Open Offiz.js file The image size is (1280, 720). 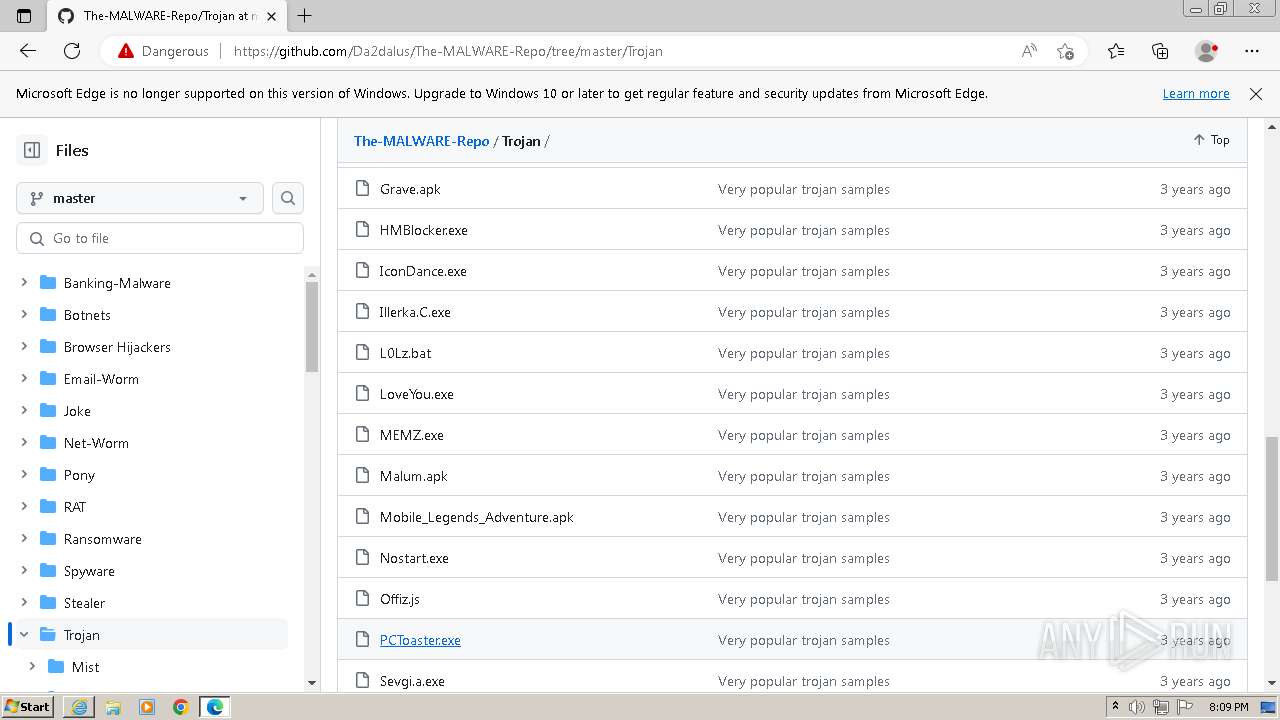coord(400,599)
